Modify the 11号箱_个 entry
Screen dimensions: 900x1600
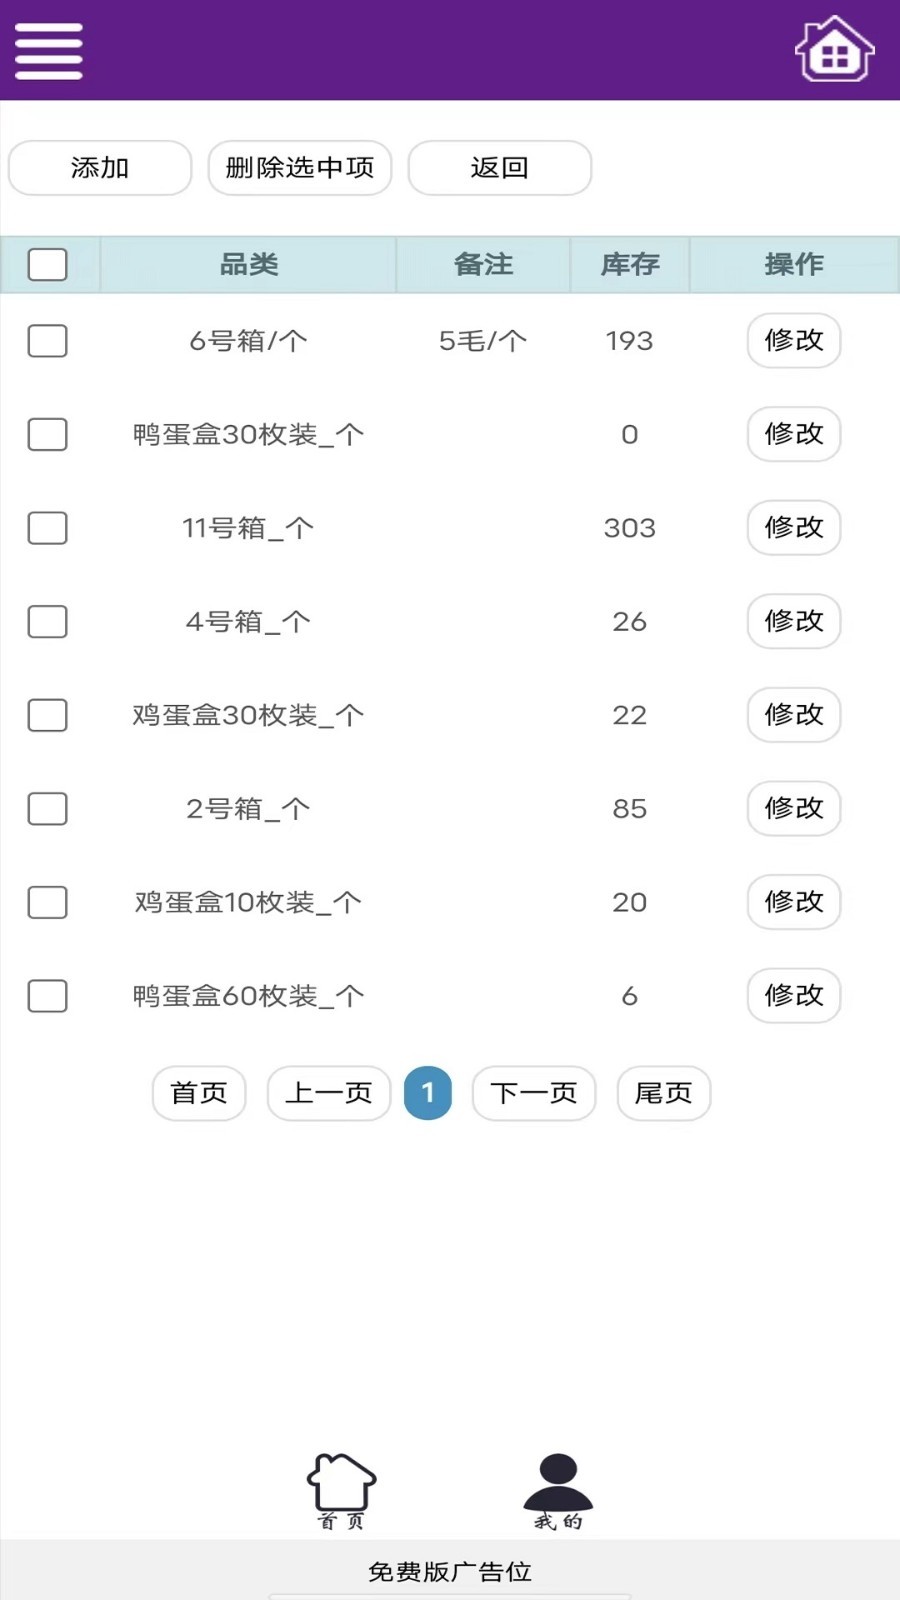[x=793, y=527]
